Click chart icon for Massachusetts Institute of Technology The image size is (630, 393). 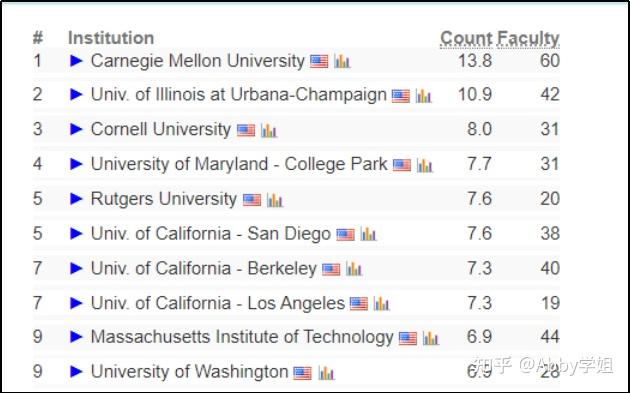click(x=430, y=338)
